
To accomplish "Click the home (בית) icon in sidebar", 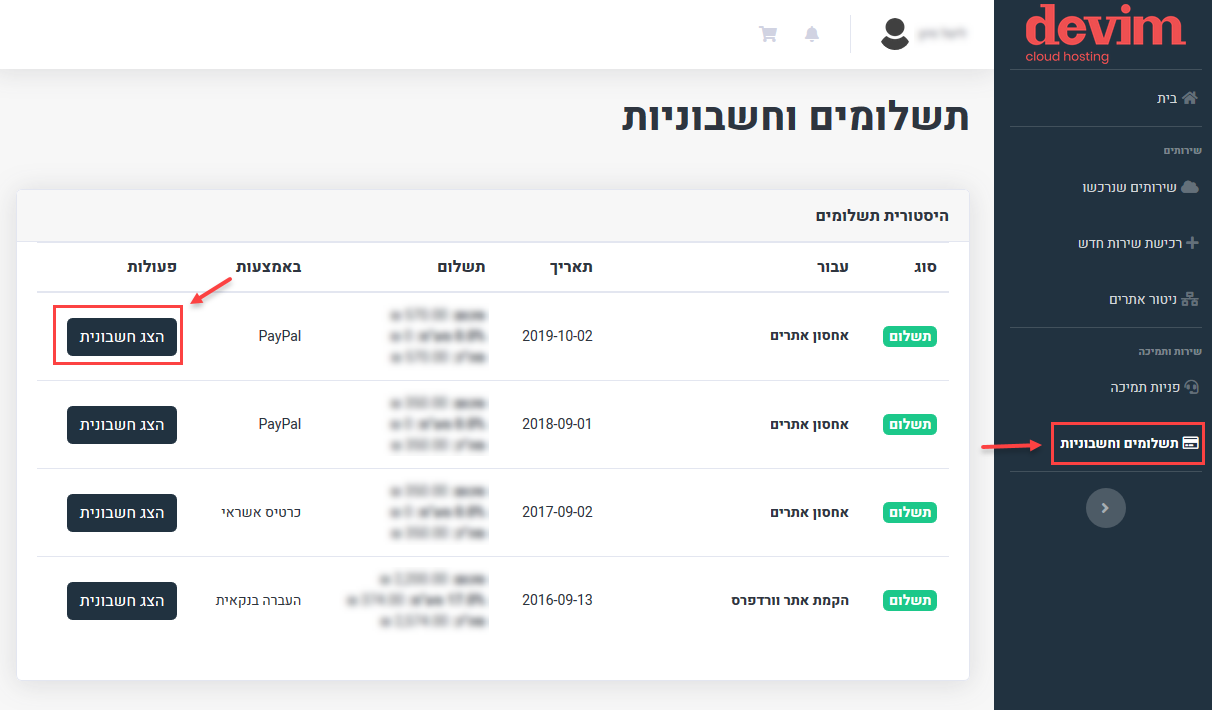I will [x=1188, y=97].
